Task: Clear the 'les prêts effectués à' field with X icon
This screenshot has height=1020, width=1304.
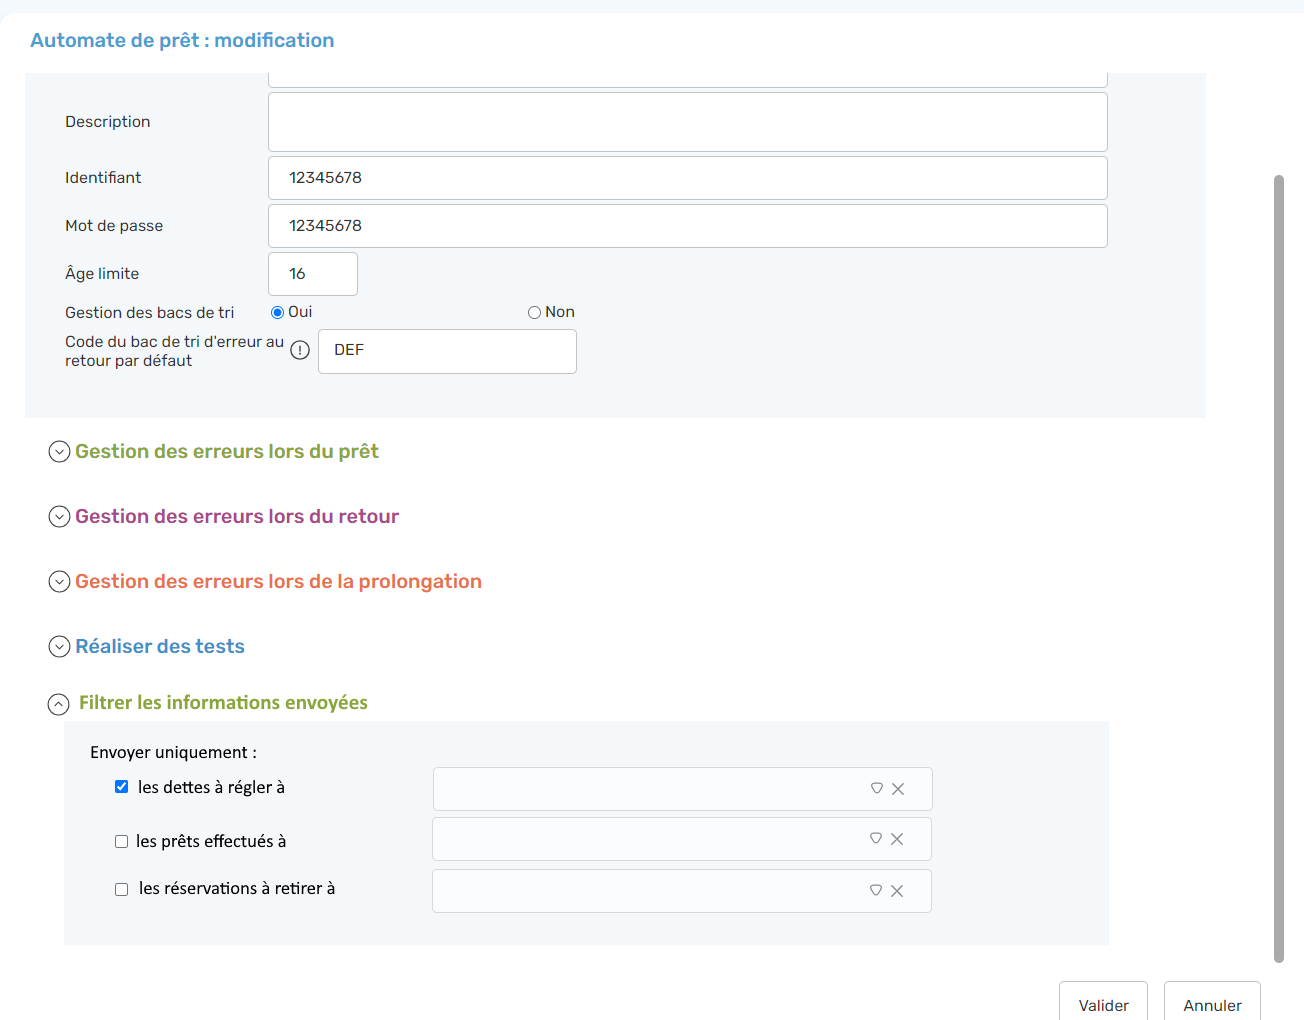Action: [x=897, y=839]
